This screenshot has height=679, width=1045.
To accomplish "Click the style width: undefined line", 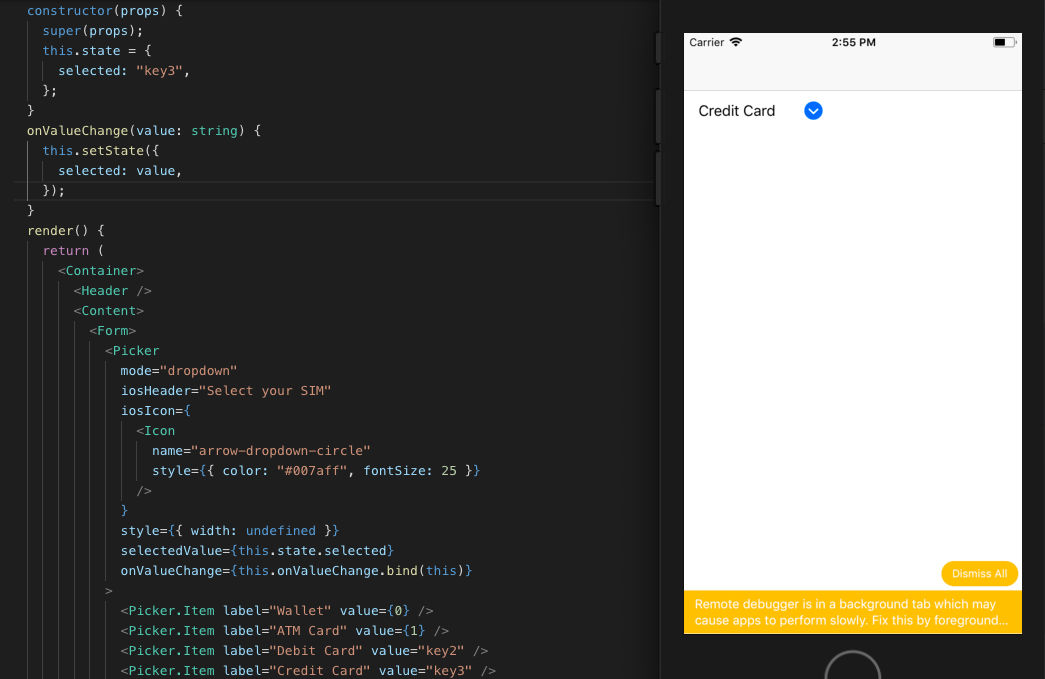I will [x=230, y=530].
